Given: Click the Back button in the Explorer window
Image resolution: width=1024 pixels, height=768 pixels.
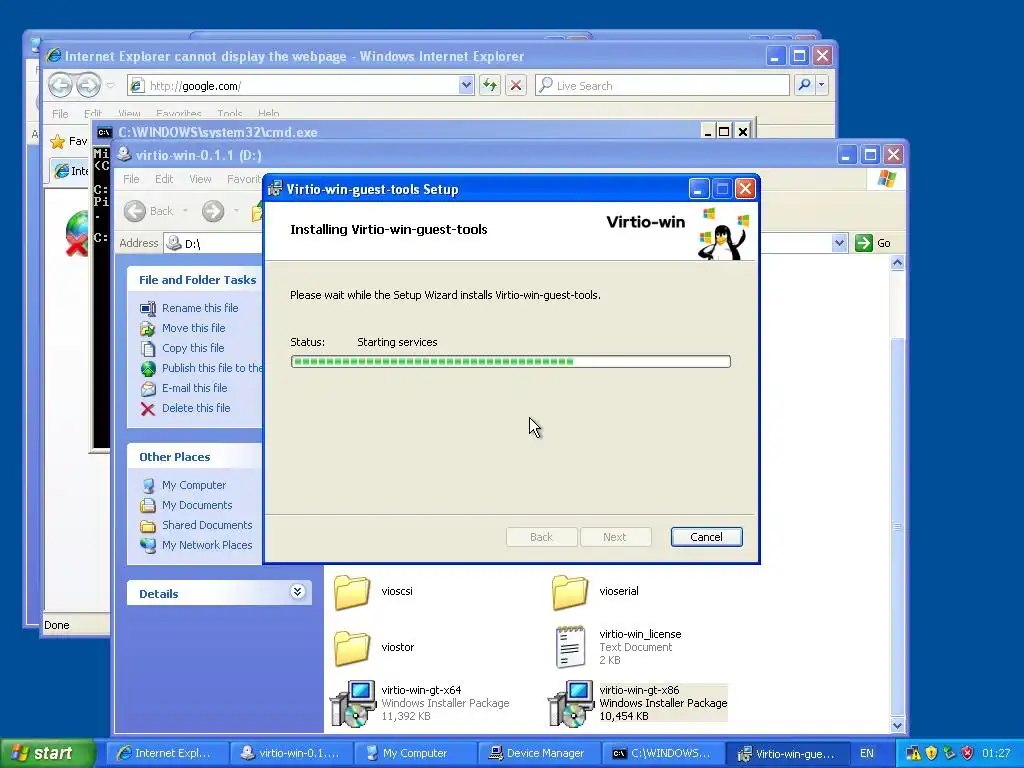Looking at the screenshot, I should point(149,211).
